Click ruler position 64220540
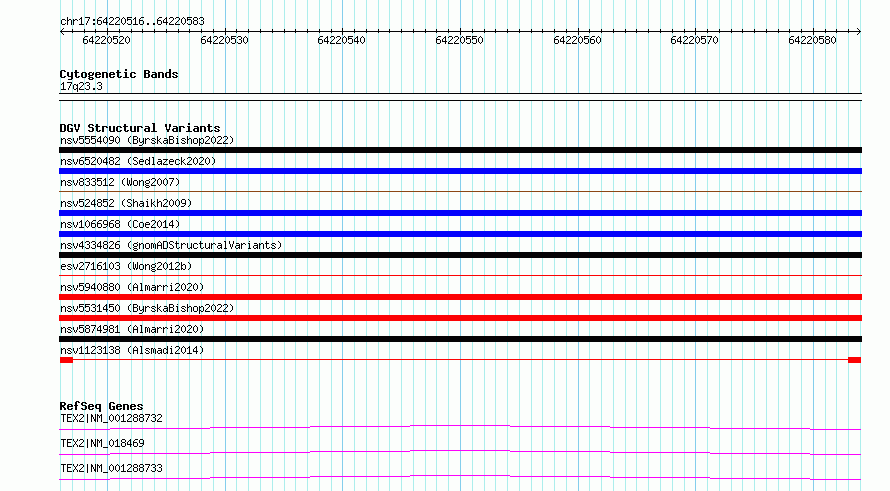The width and height of the screenshot is (890, 491). coord(341,40)
